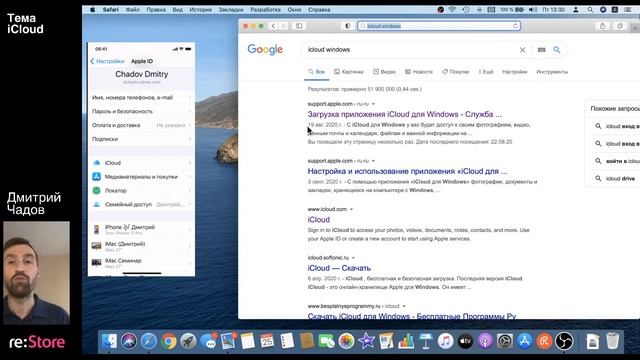The height and width of the screenshot is (360, 640).
Task: Click Safari's back navigation arrow
Action: [x=273, y=26]
